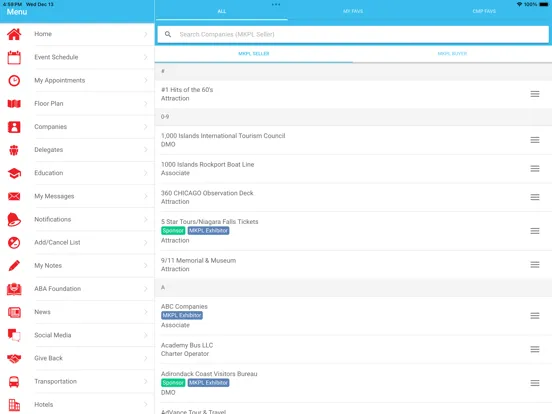Open 1,000 Islands International Tourism Council listing
552x414 pixels.
353,140
